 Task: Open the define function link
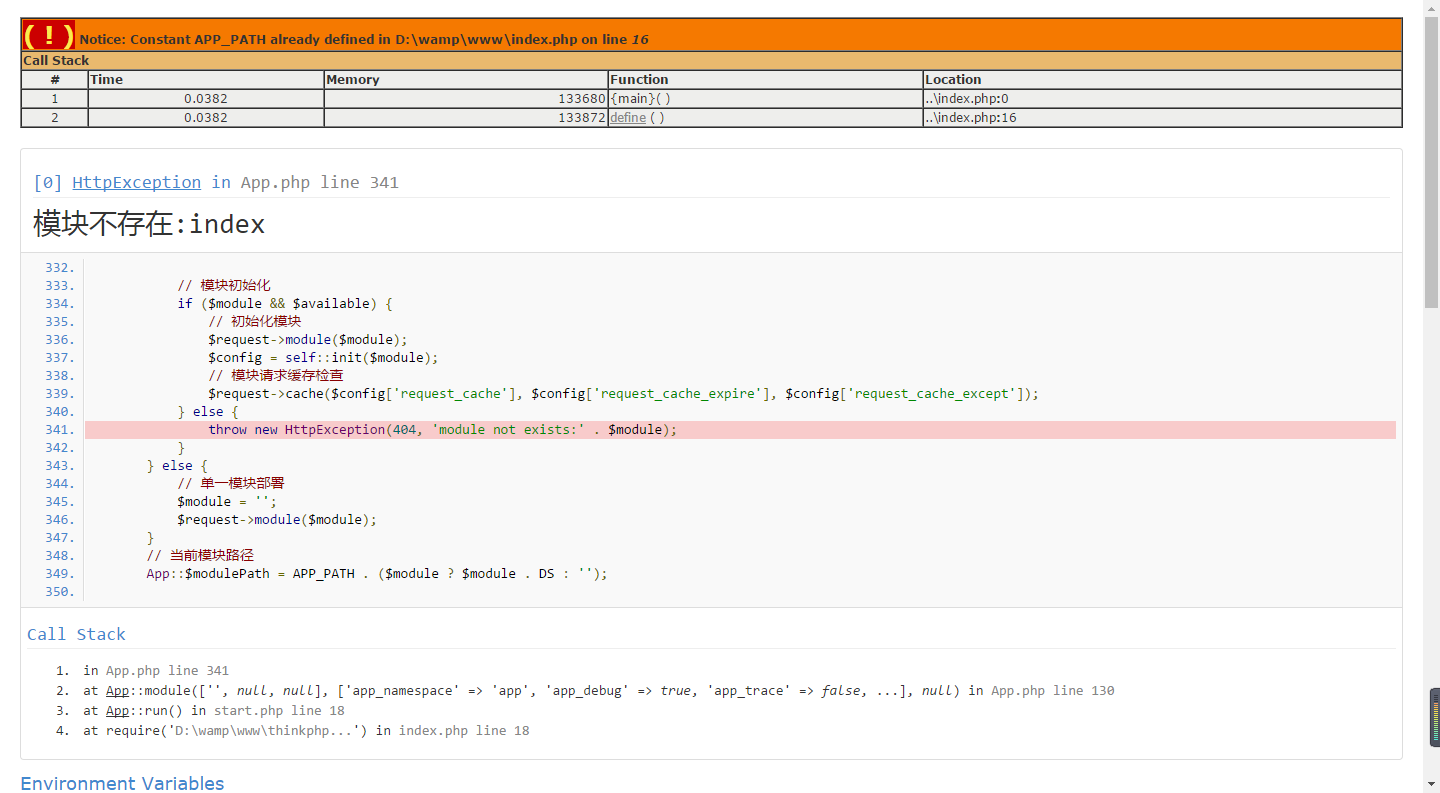(x=628, y=118)
